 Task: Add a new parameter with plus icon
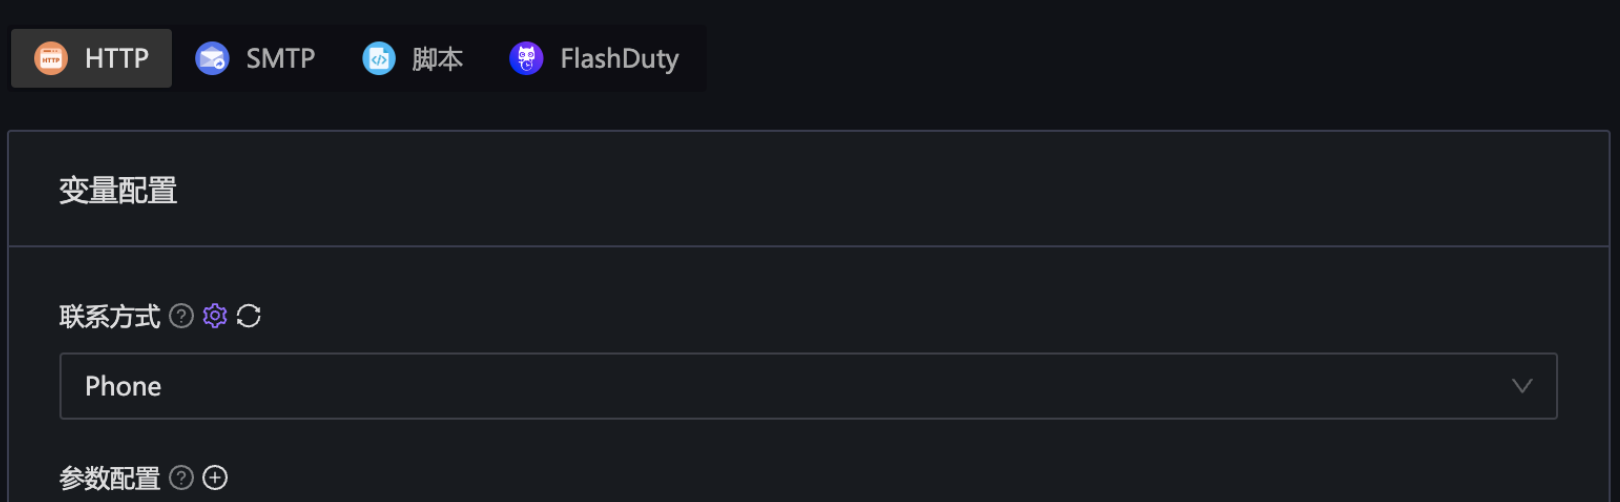[215, 478]
